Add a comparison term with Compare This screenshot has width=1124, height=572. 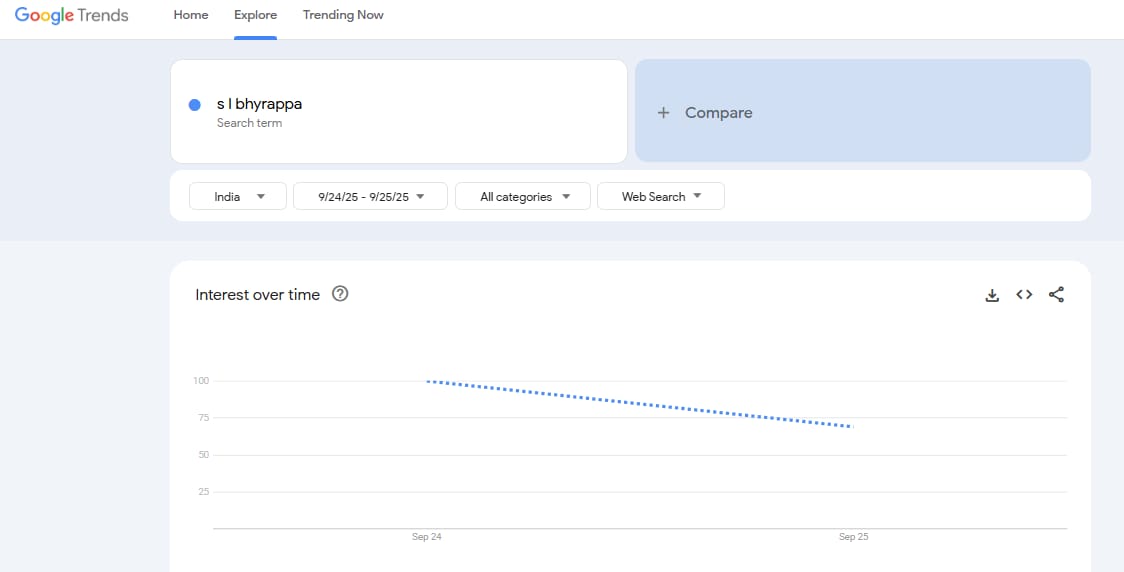tap(862, 111)
